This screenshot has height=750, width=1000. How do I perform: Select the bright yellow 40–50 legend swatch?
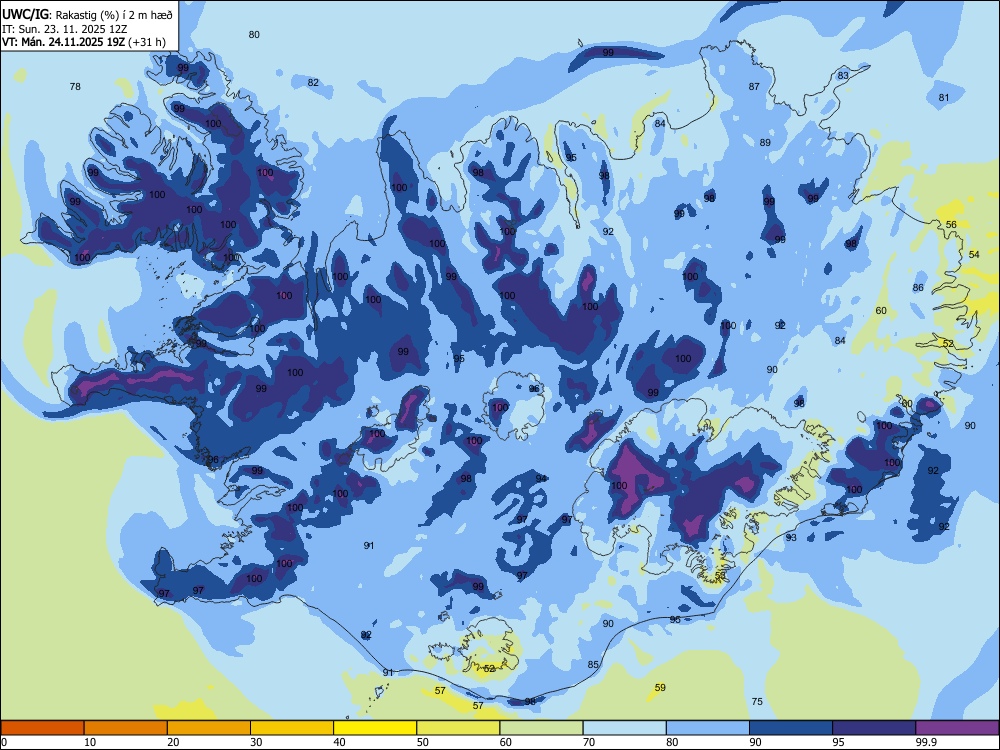point(375,728)
